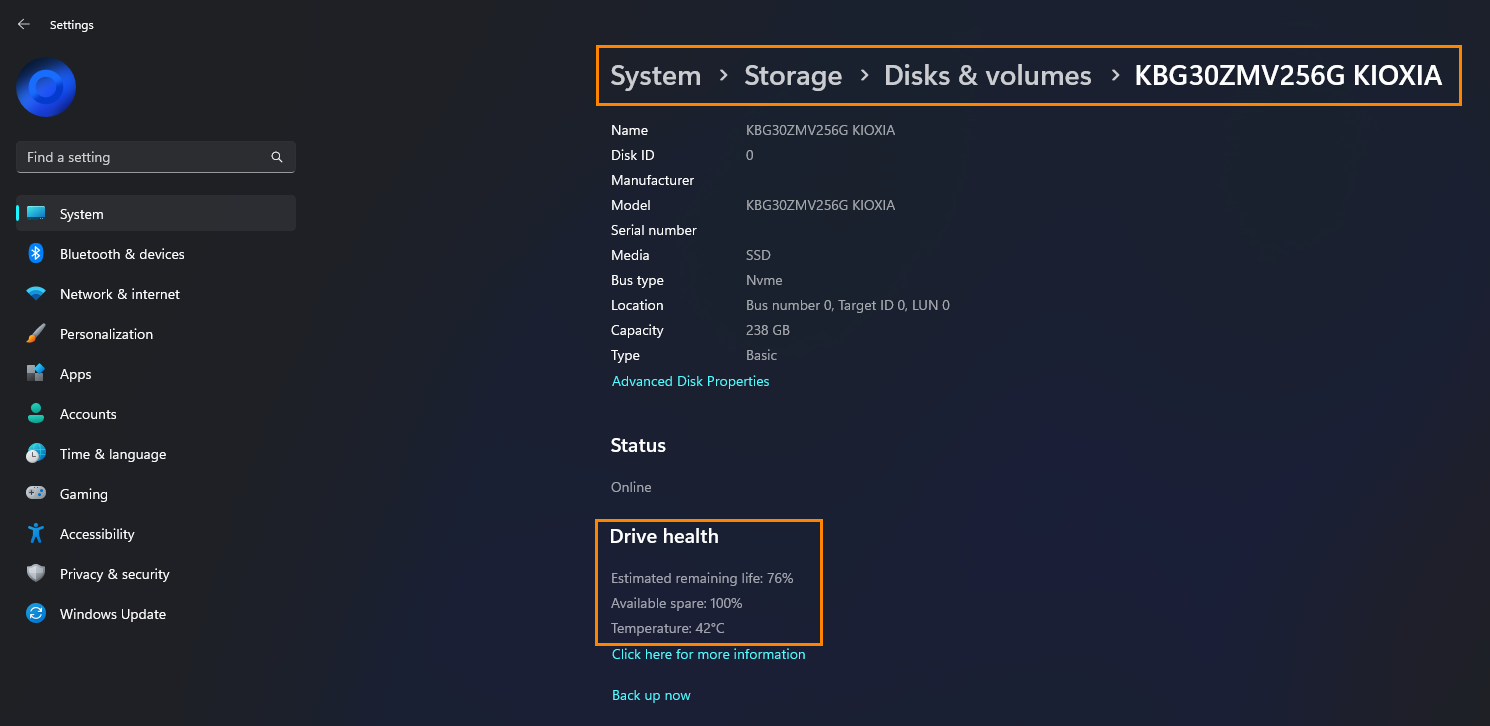Select System in the sidebar
Image resolution: width=1490 pixels, height=726 pixels.
pyautogui.click(x=156, y=214)
